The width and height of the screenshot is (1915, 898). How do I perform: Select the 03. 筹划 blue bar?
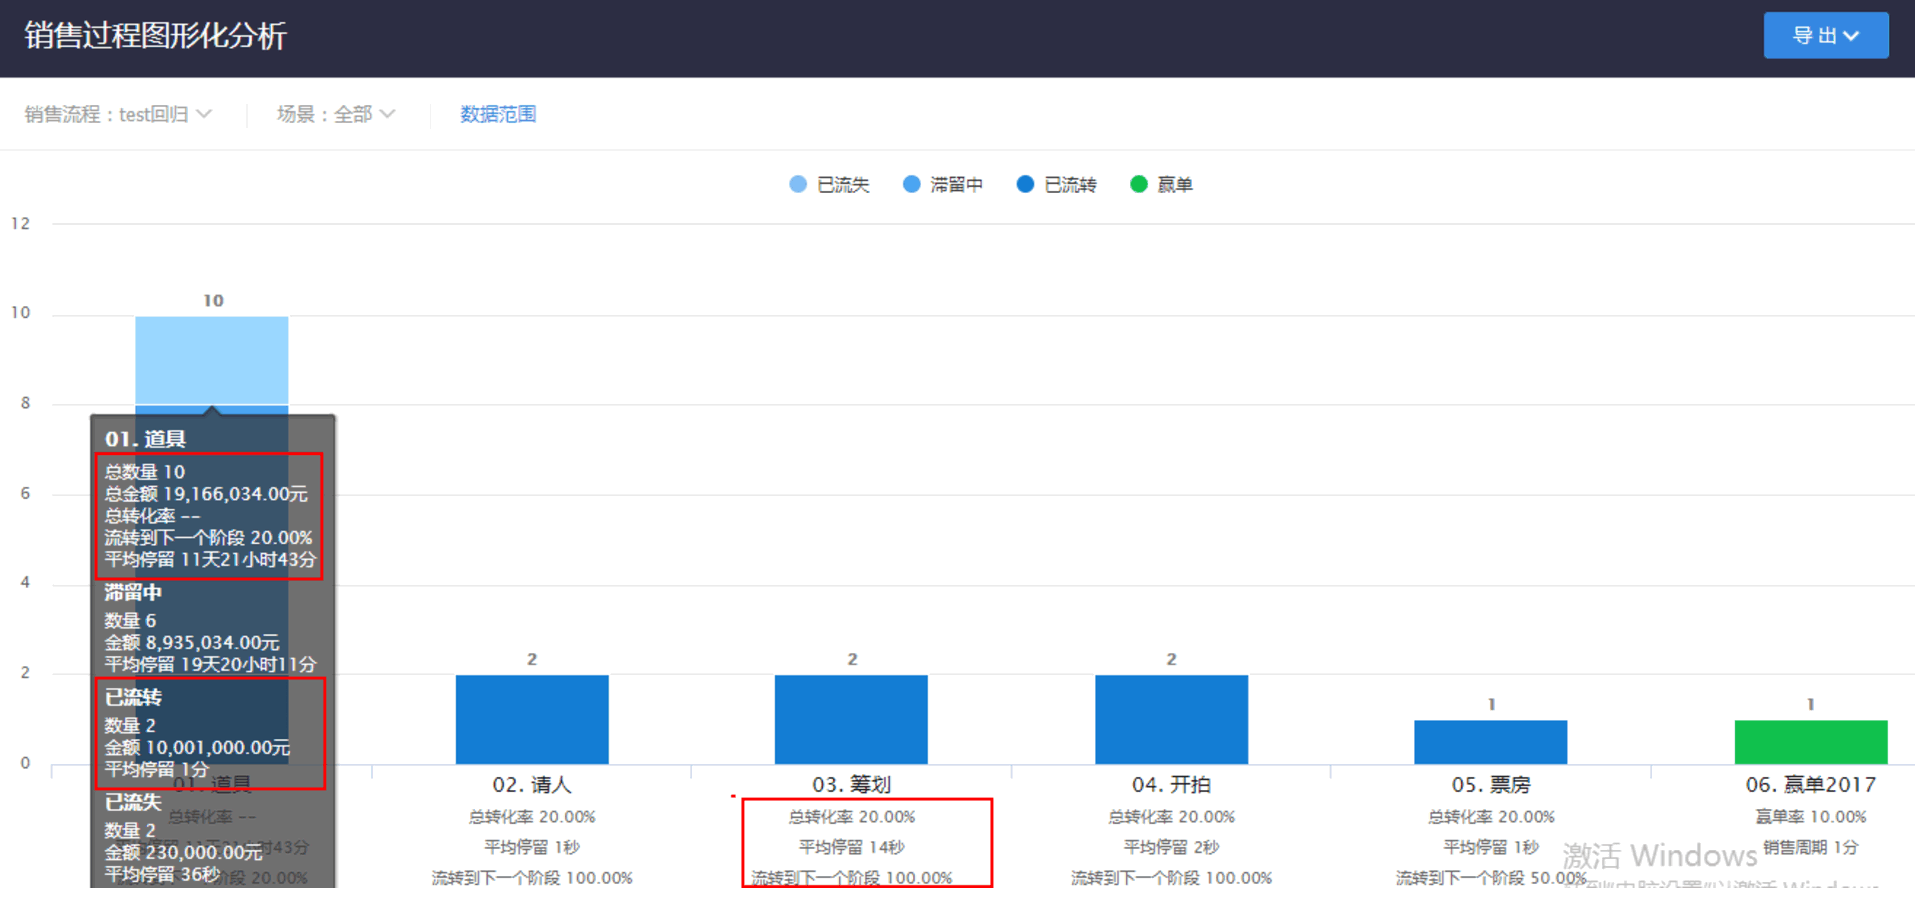pos(851,719)
